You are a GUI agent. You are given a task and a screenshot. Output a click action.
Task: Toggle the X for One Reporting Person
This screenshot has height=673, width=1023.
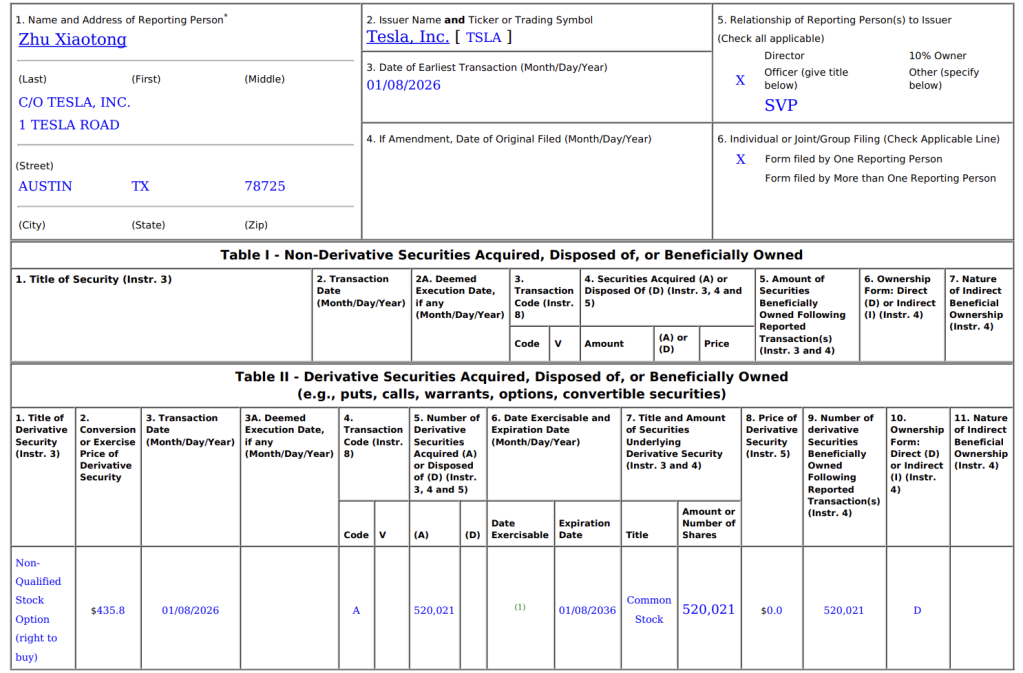click(740, 159)
